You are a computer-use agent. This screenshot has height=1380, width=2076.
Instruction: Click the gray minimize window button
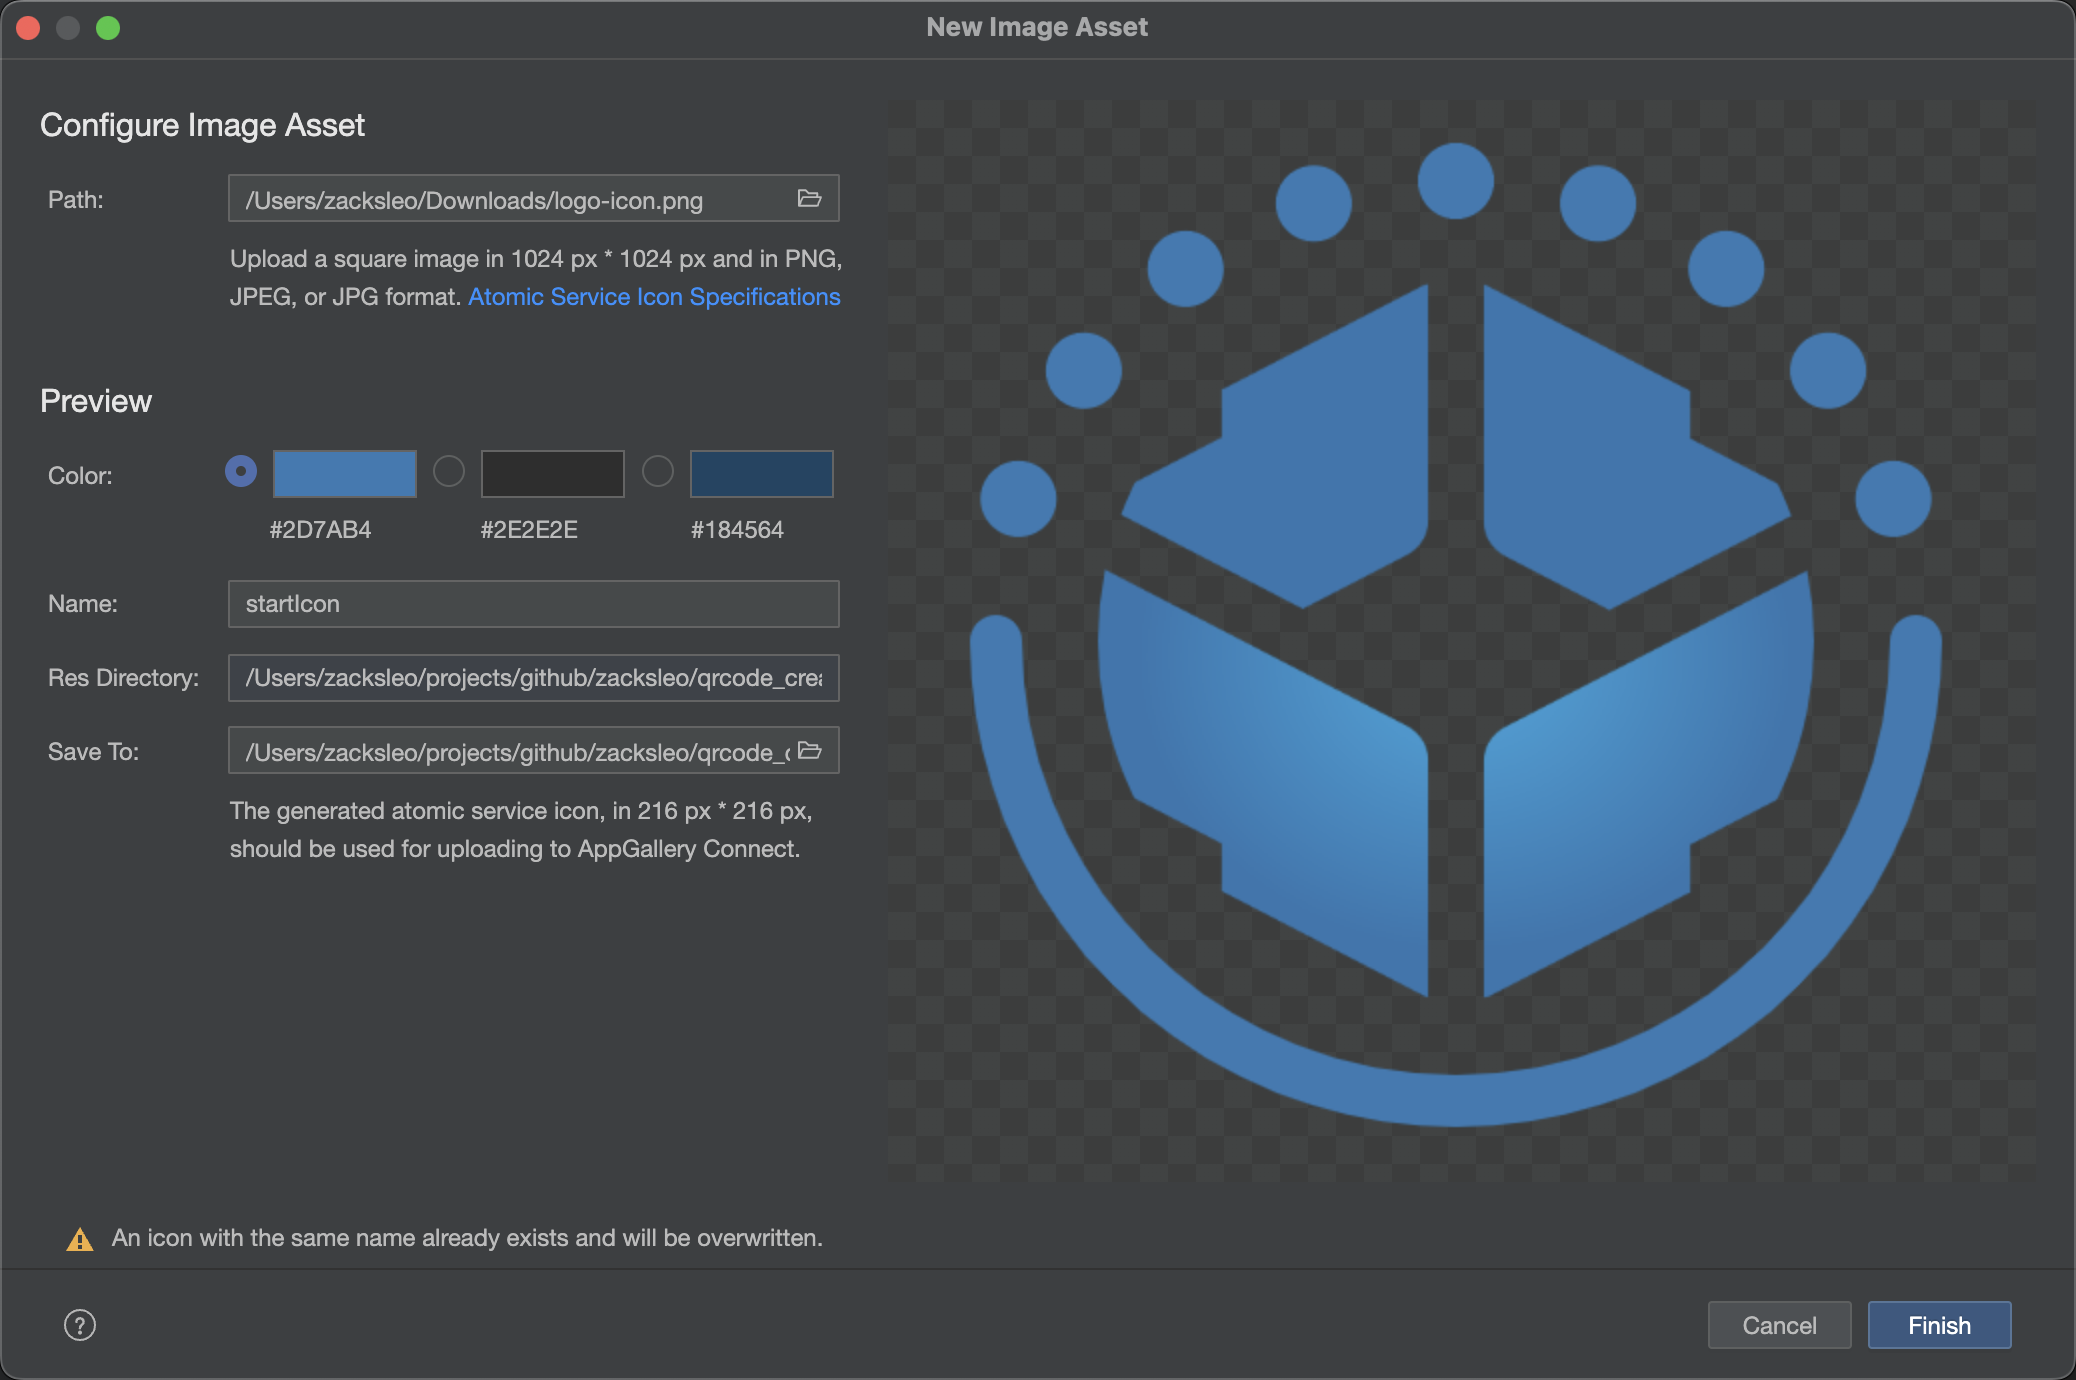68,28
